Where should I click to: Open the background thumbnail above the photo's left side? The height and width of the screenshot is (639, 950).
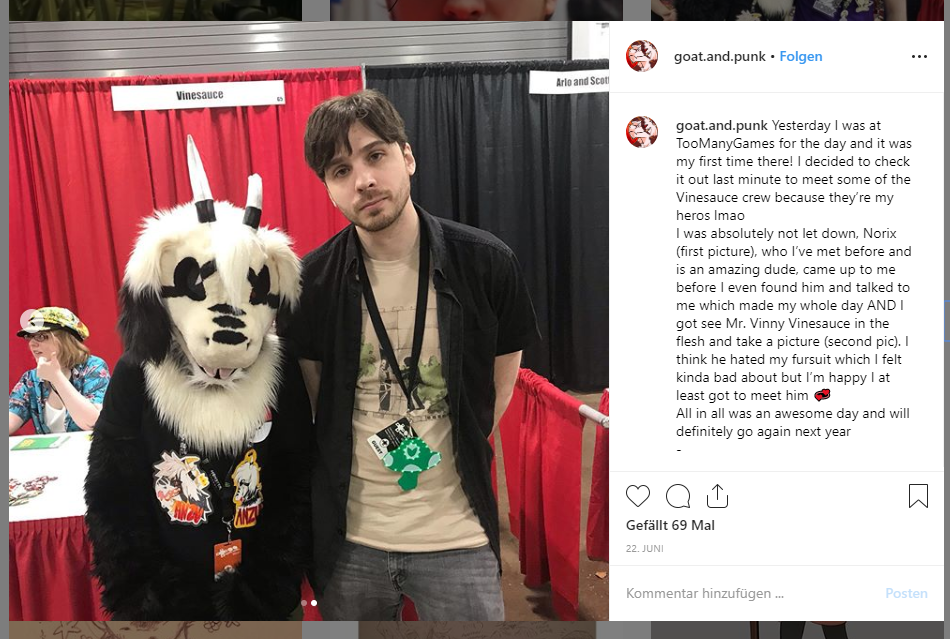[x=155, y=10]
